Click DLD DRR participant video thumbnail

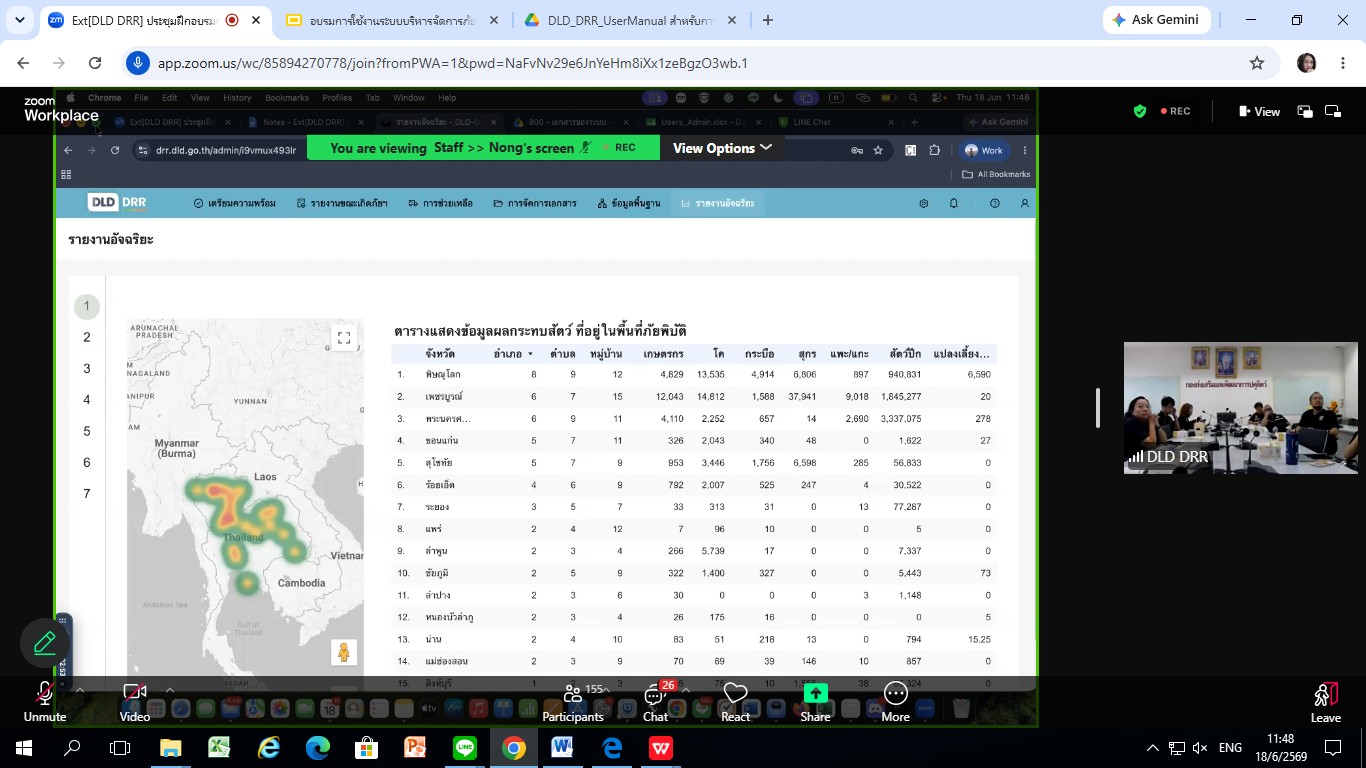[1241, 408]
